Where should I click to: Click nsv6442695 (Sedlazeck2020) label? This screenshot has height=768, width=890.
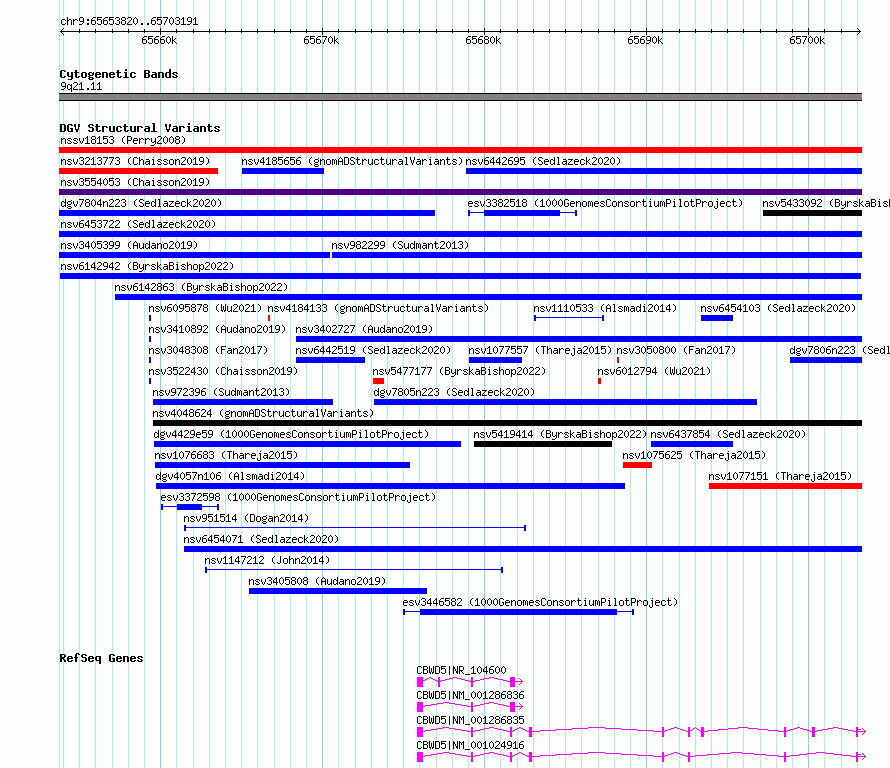[543, 161]
